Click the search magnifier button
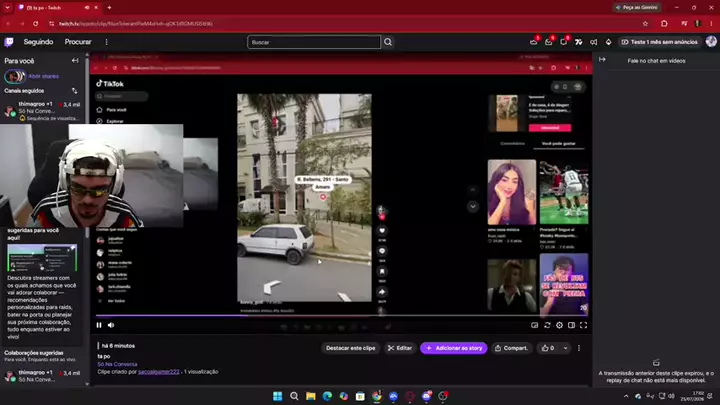Viewport: 720px width, 405px height. [x=388, y=42]
